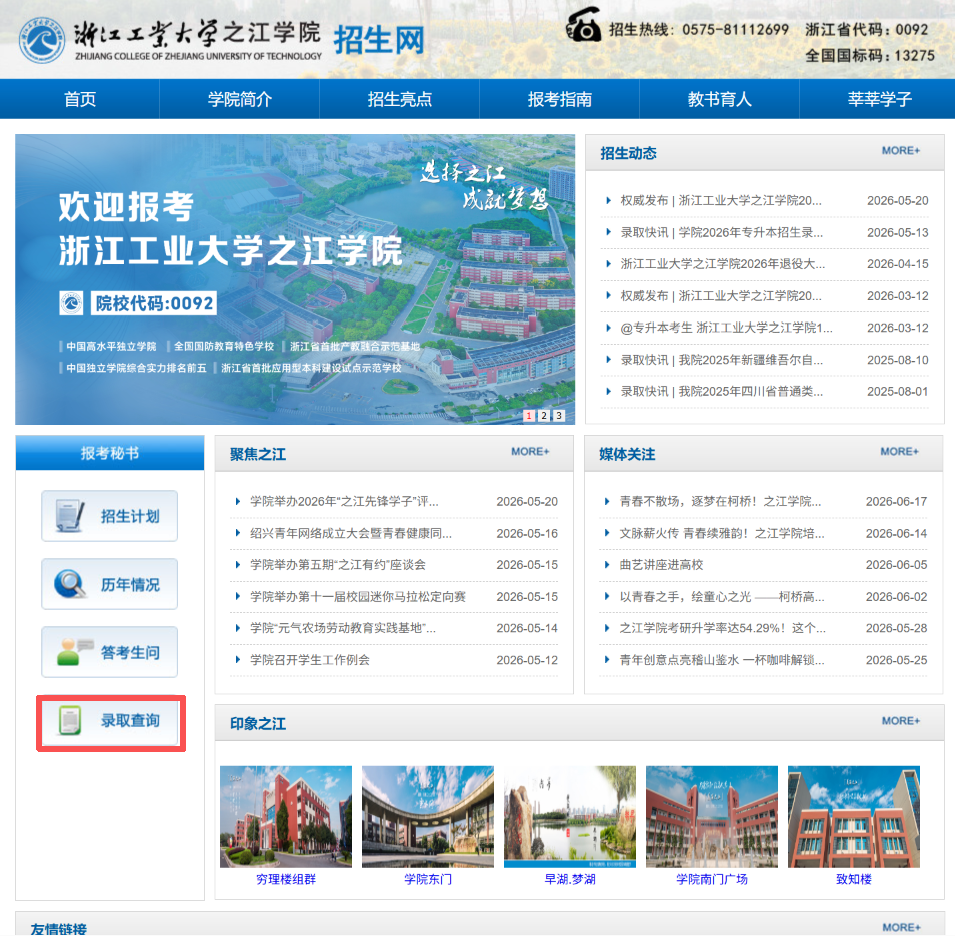
Task: Open the 答考生问 button text
Action: point(130,652)
